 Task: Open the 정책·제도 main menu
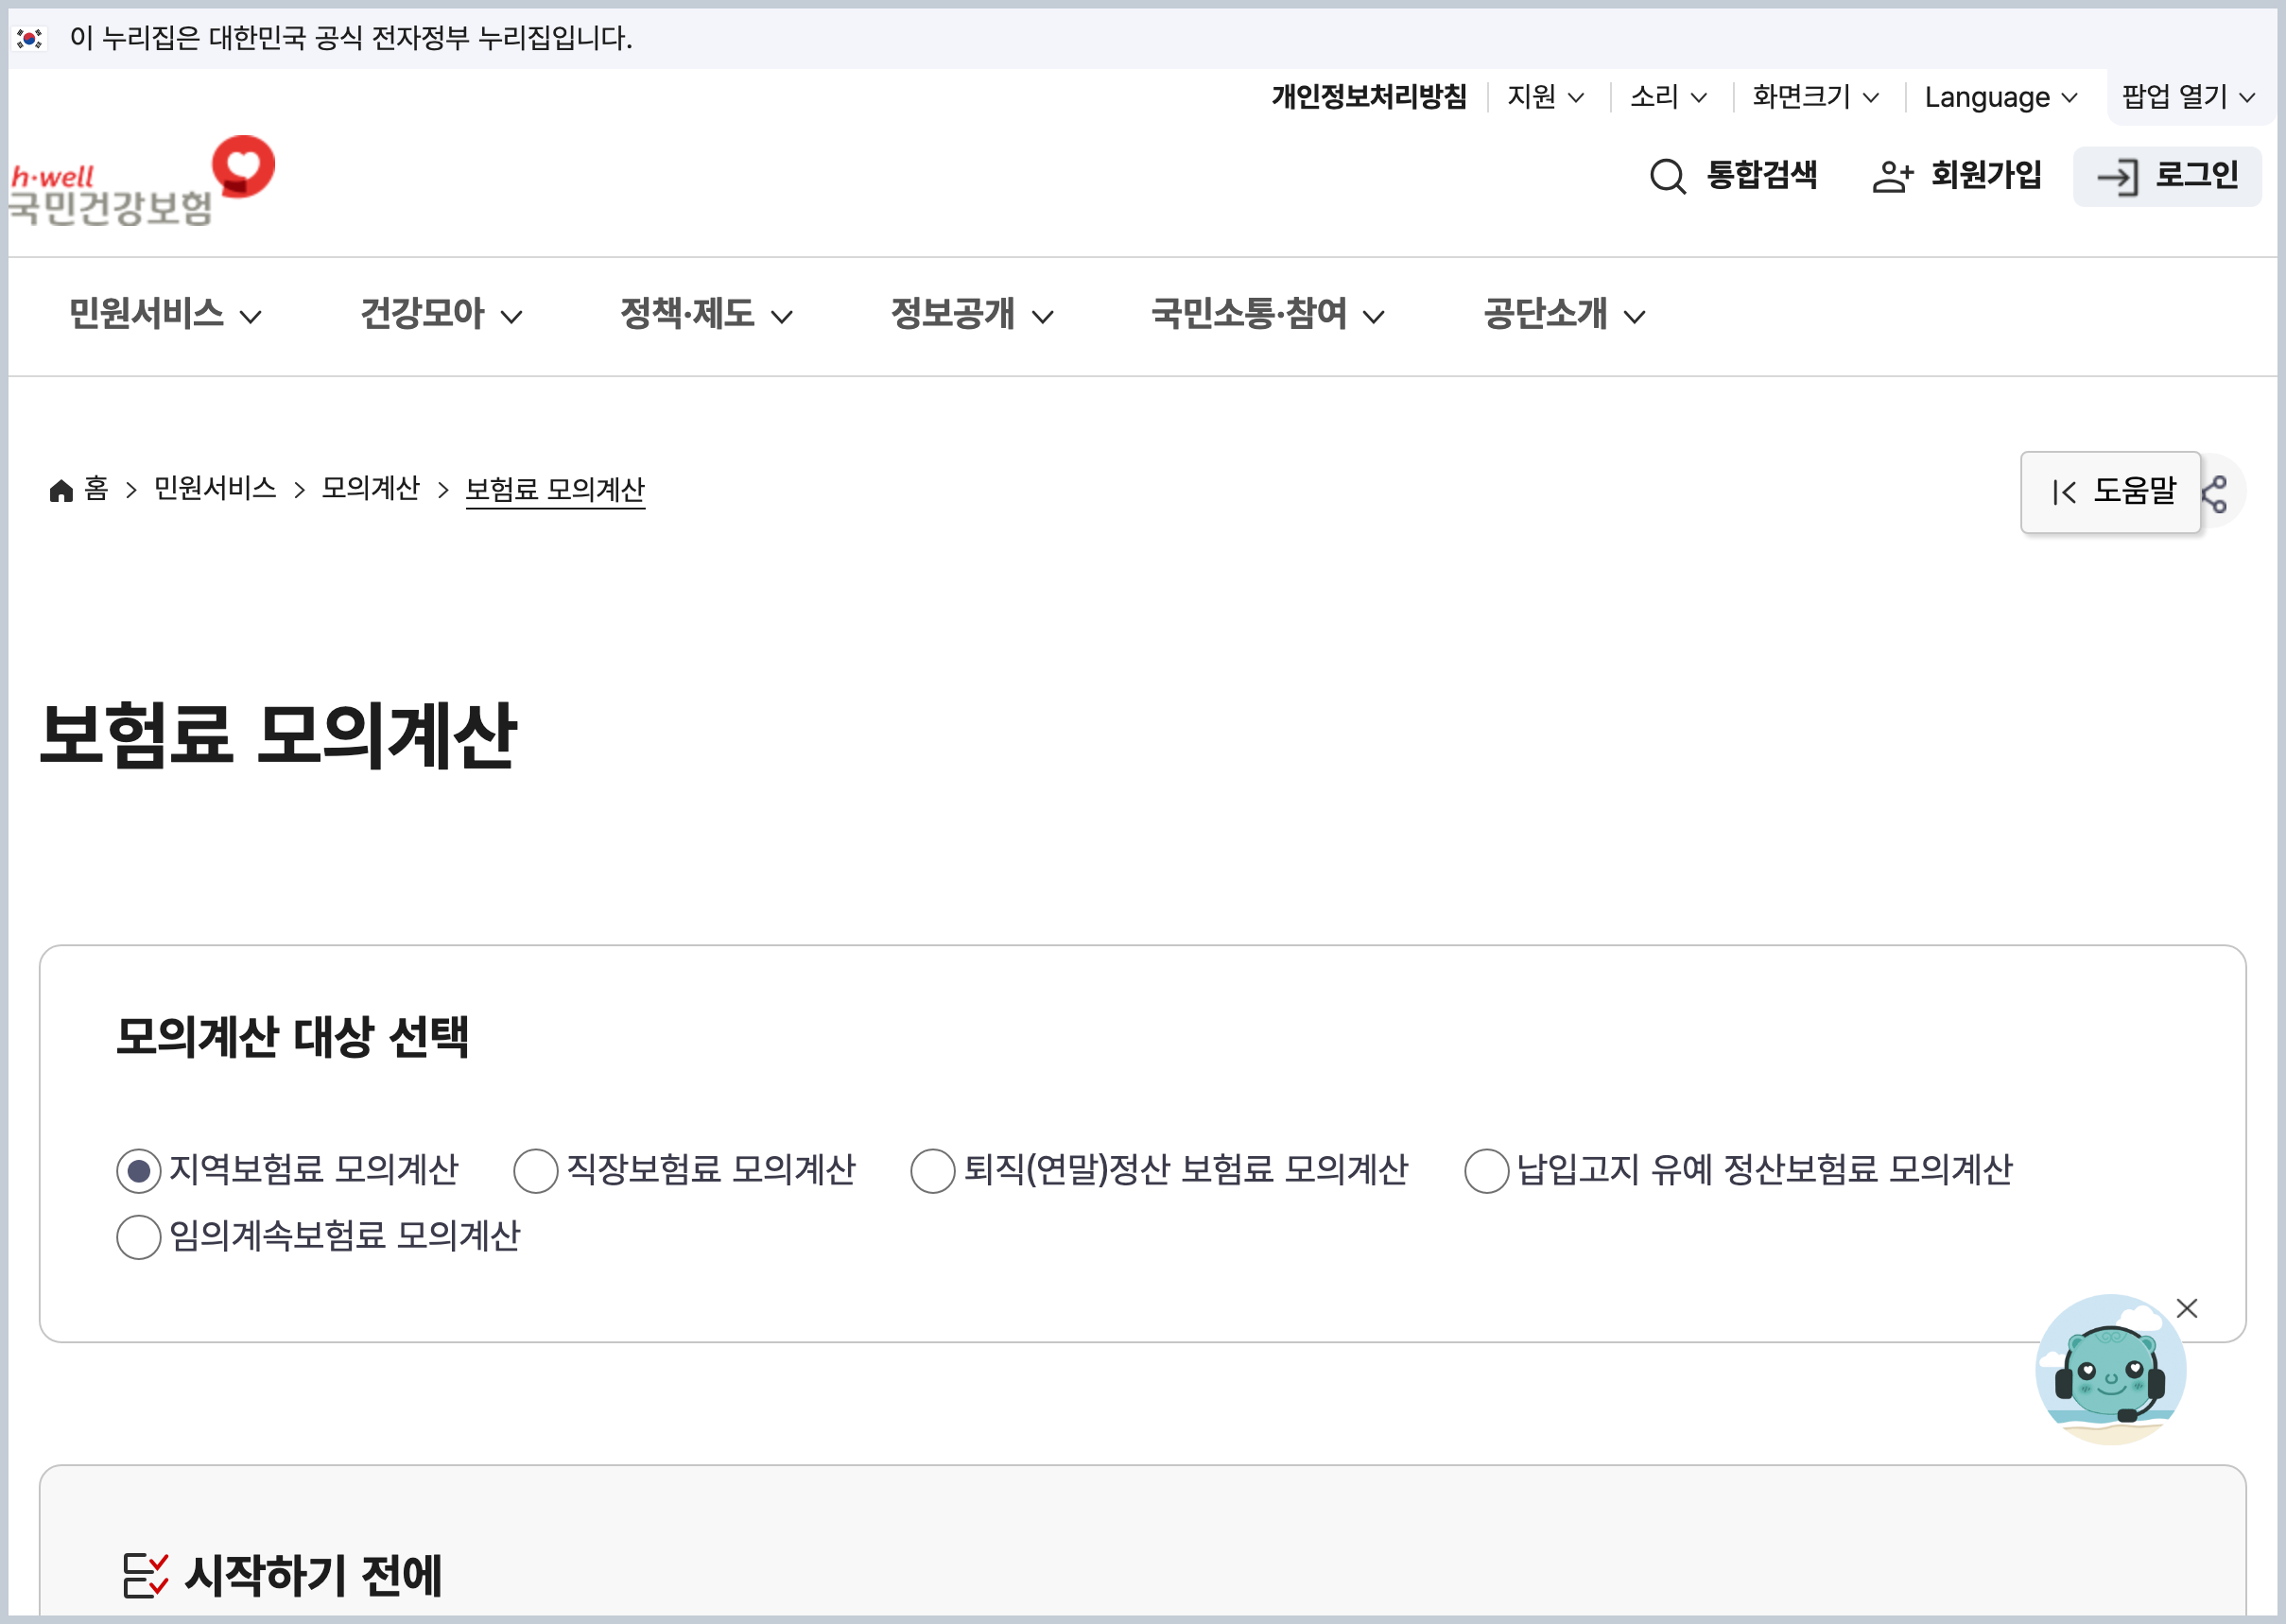(706, 314)
